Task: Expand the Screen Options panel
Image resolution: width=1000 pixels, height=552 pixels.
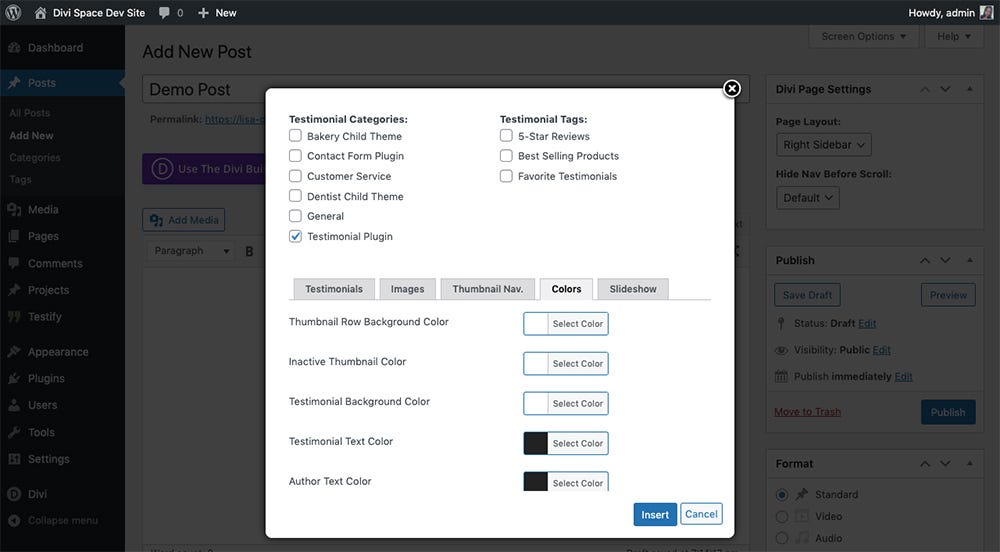Action: pos(864,36)
